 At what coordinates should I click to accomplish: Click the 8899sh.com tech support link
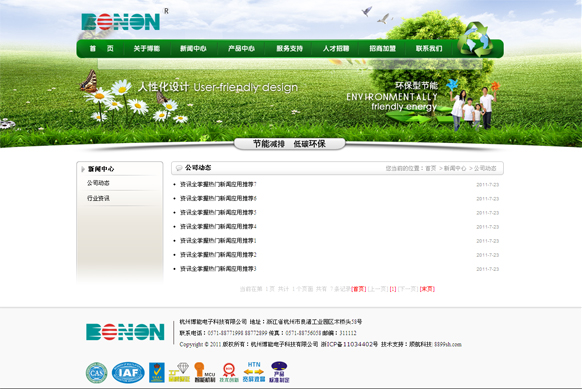click(448, 344)
